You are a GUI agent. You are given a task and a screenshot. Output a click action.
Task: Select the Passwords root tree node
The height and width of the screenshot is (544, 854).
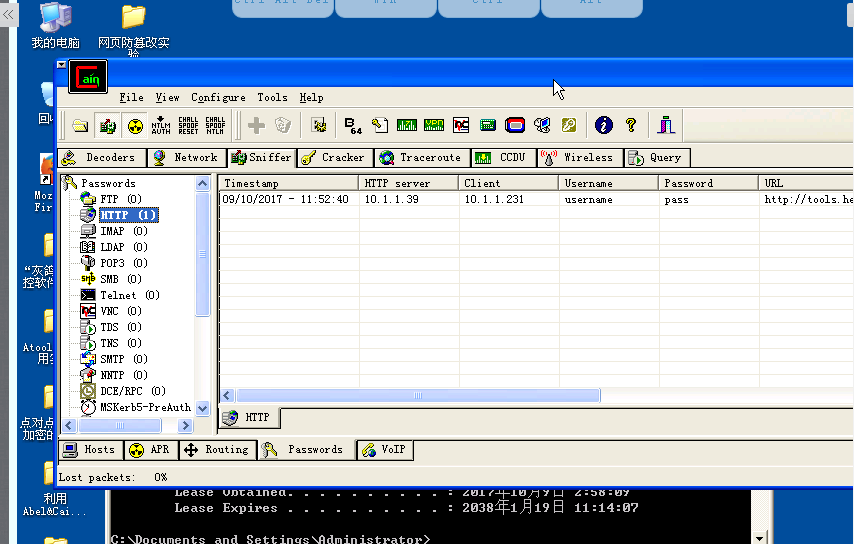108,184
